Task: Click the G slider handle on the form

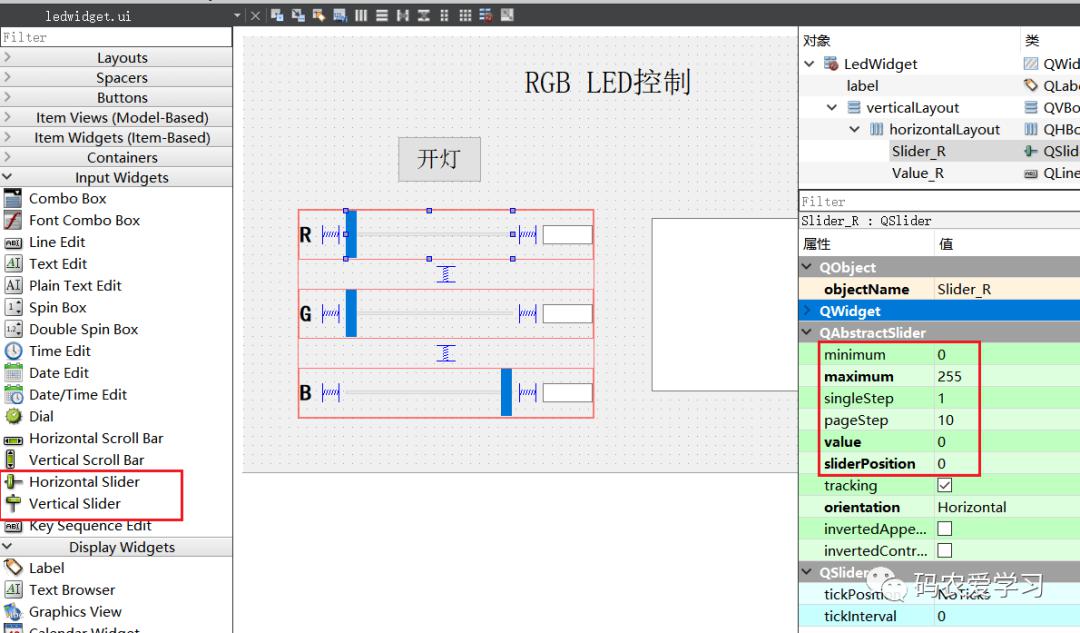Action: click(351, 313)
